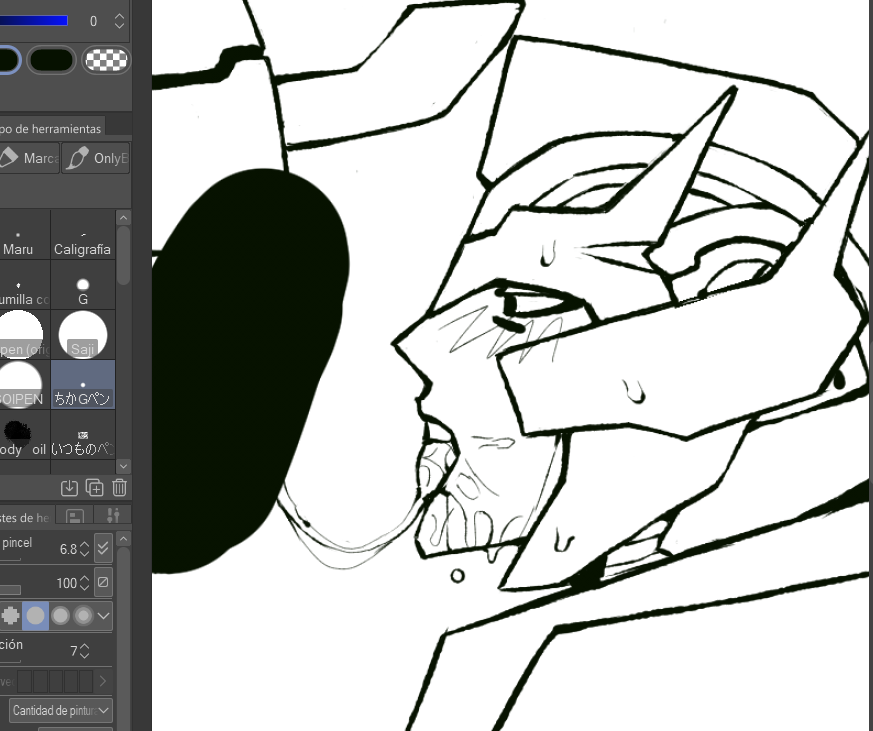Select the strong anti-aliasing option
The width and height of the screenshot is (873, 731).
pyautogui.click(x=84, y=616)
